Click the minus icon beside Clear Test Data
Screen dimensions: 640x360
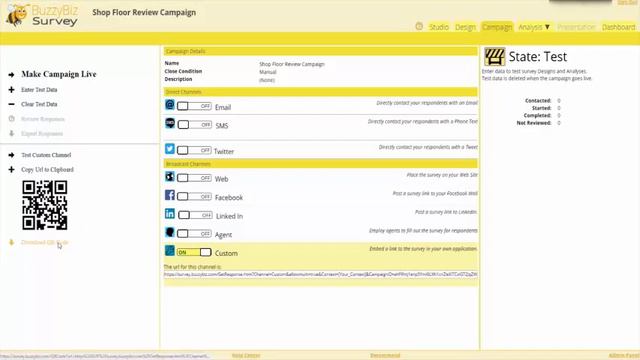(x=11, y=104)
